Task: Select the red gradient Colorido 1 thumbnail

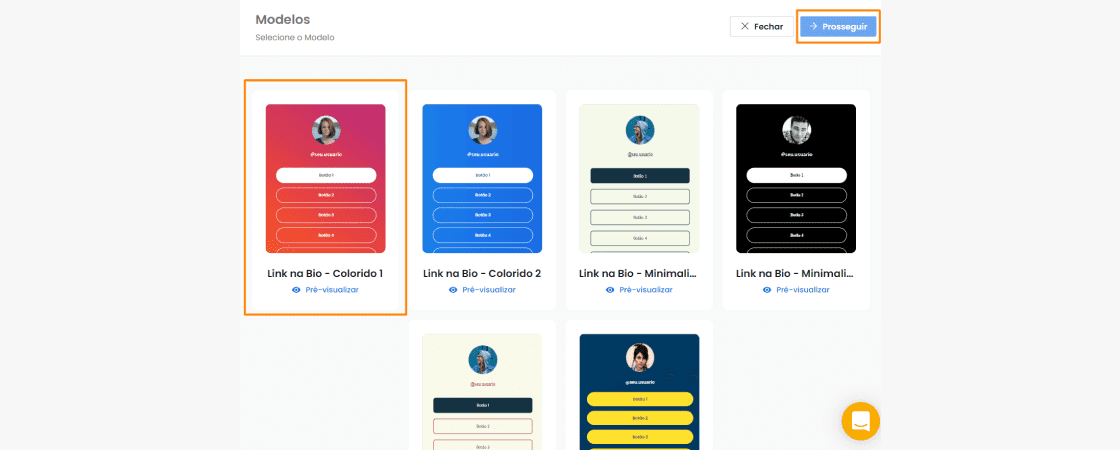Action: pos(325,178)
